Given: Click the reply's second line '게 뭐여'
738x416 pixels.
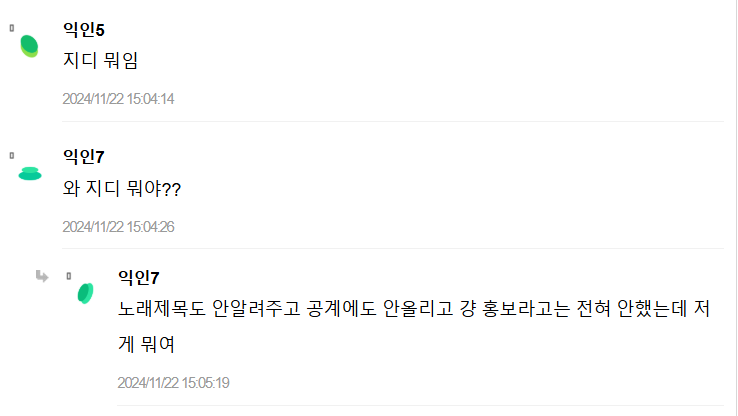Looking at the screenshot, I should click(147, 343).
